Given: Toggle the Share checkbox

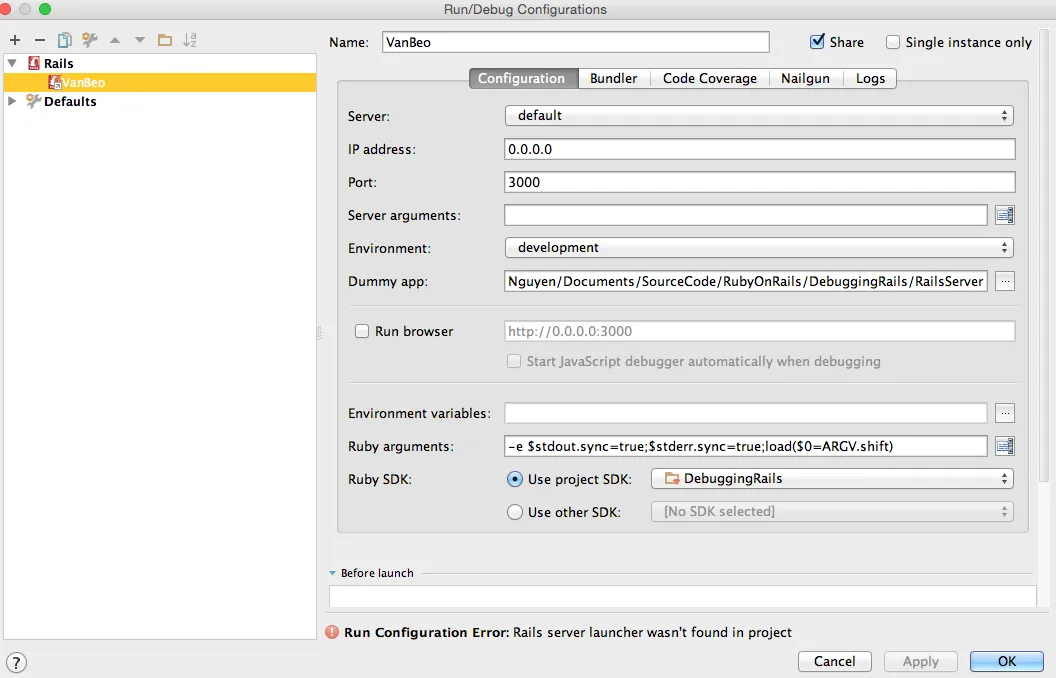Looking at the screenshot, I should pos(817,42).
